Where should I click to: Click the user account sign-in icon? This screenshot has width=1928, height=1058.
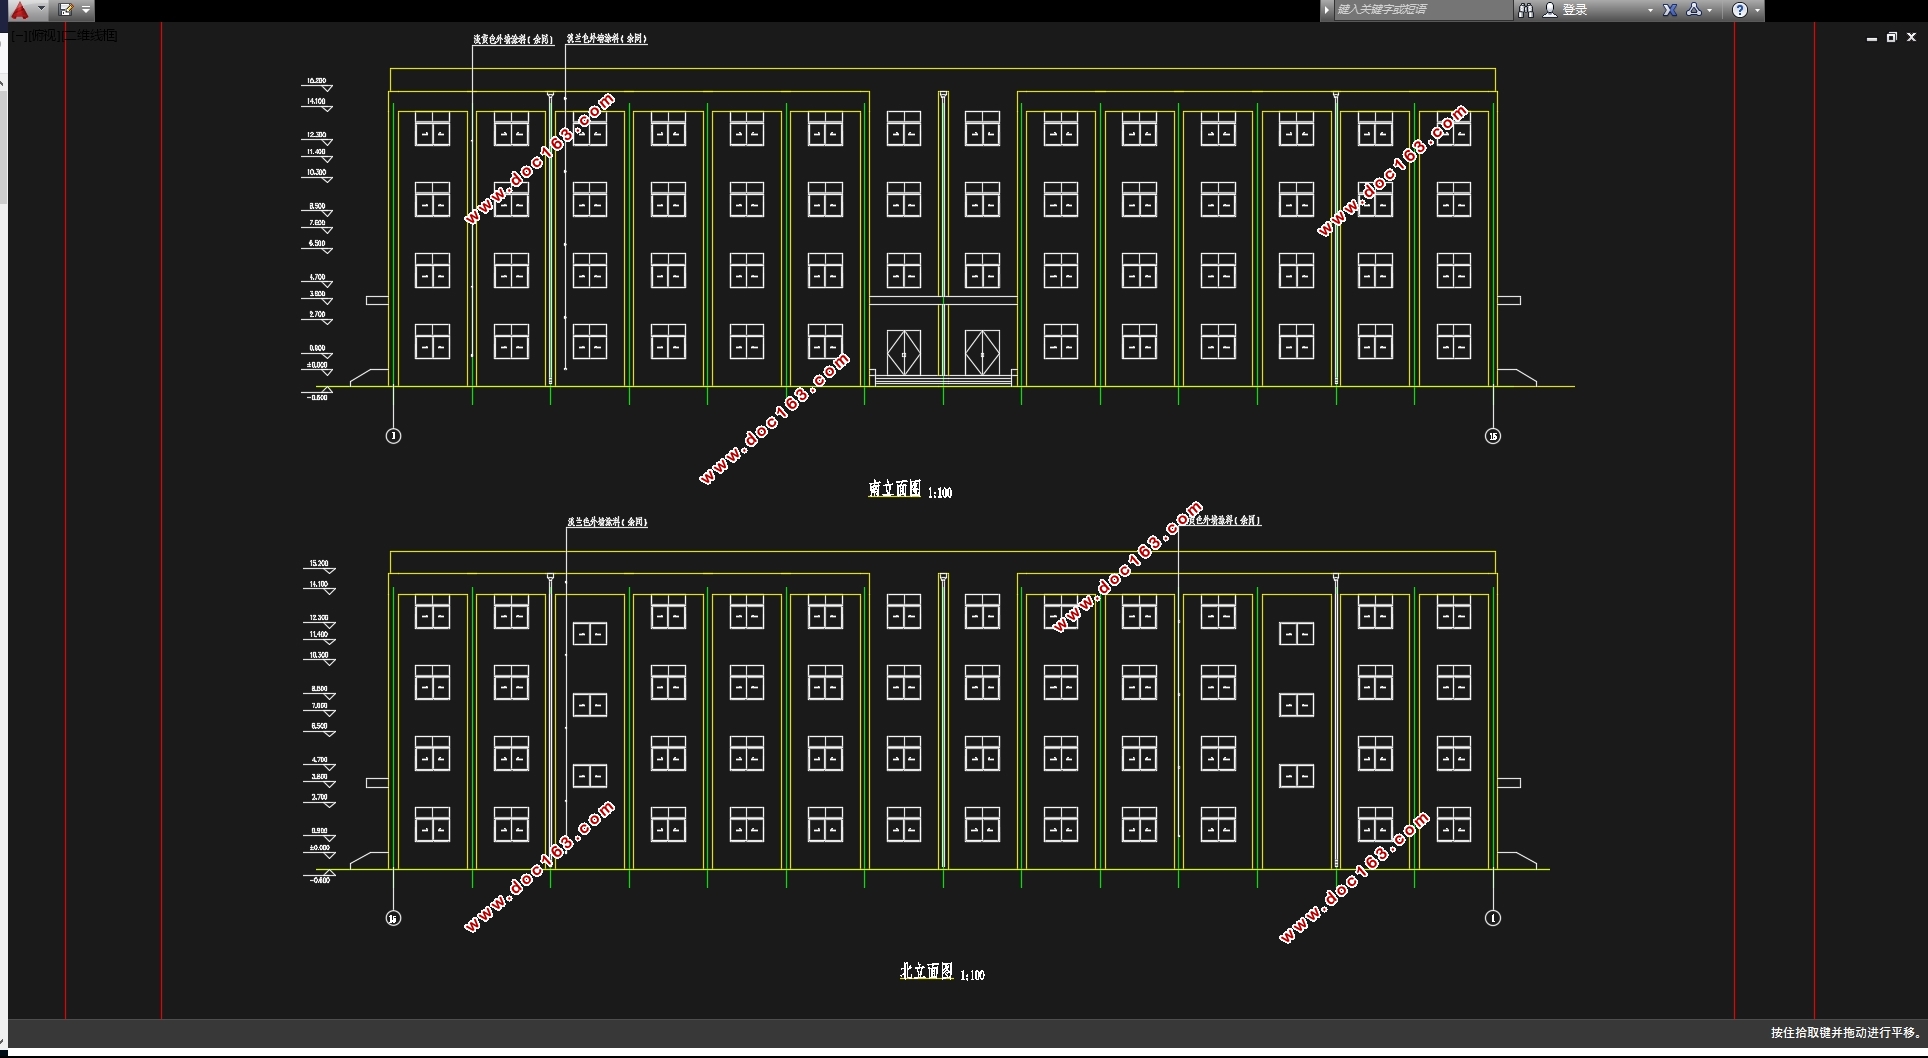click(x=1550, y=10)
